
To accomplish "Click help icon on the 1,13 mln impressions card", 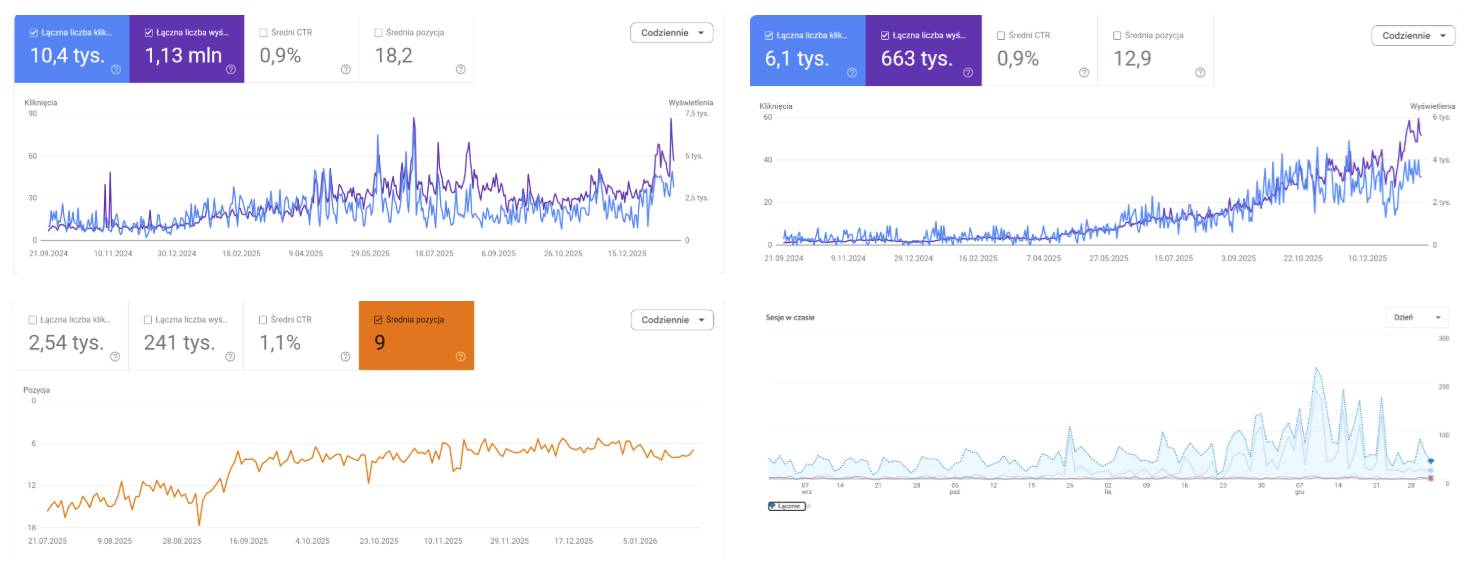I will [231, 70].
